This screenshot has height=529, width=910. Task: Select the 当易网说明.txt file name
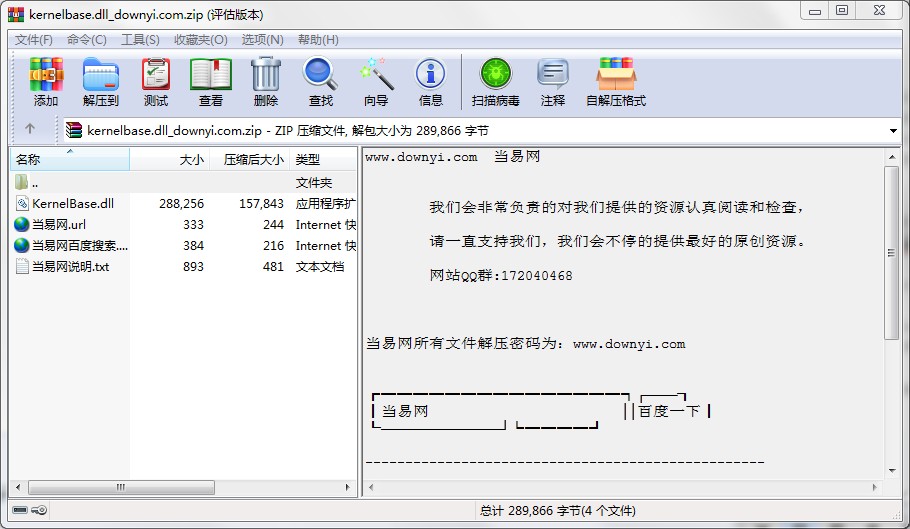pos(71,266)
